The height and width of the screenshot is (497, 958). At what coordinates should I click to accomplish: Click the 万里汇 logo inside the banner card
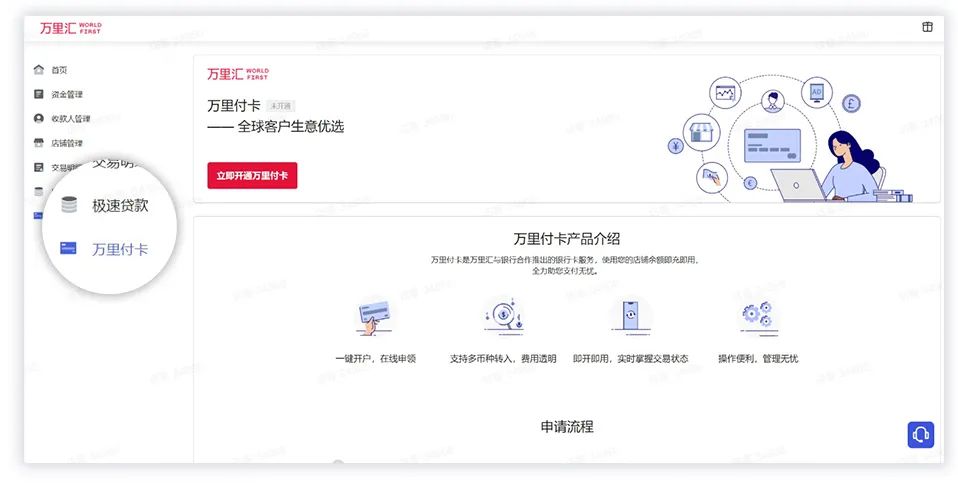(238, 74)
